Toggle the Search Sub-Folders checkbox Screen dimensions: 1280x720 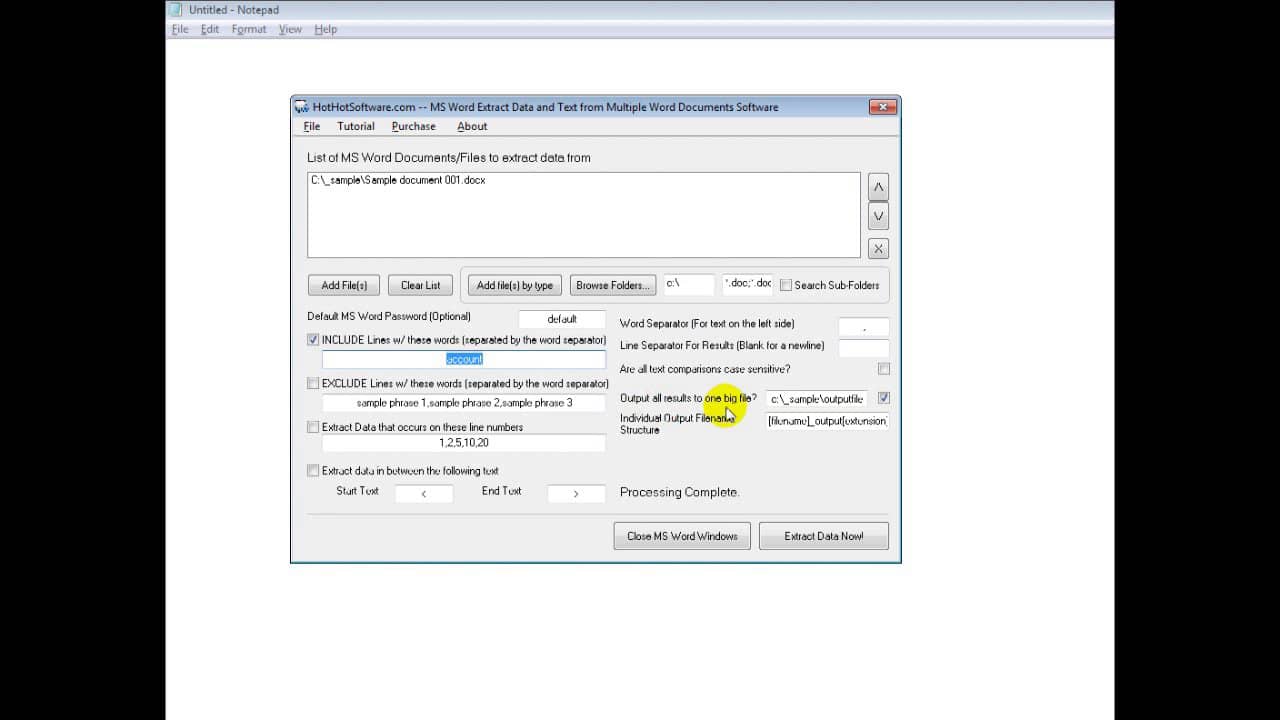[x=786, y=285]
